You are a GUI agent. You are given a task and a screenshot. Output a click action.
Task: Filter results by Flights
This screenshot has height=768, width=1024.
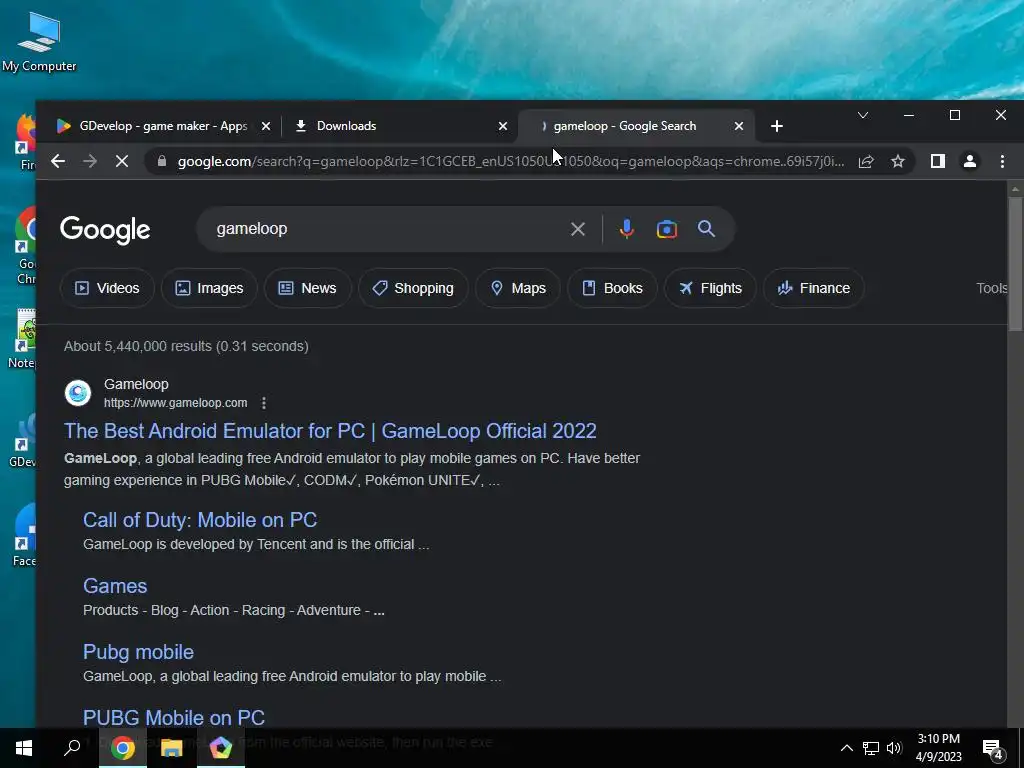[711, 288]
